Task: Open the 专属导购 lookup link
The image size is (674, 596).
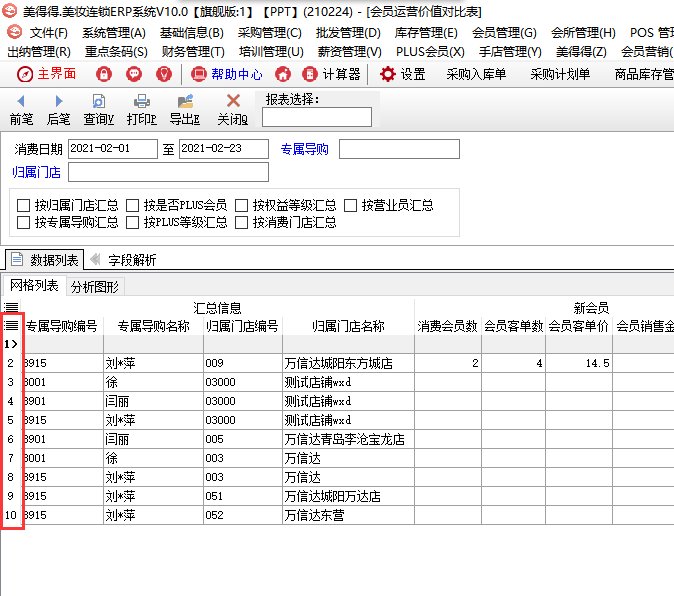Action: pyautogui.click(x=304, y=149)
